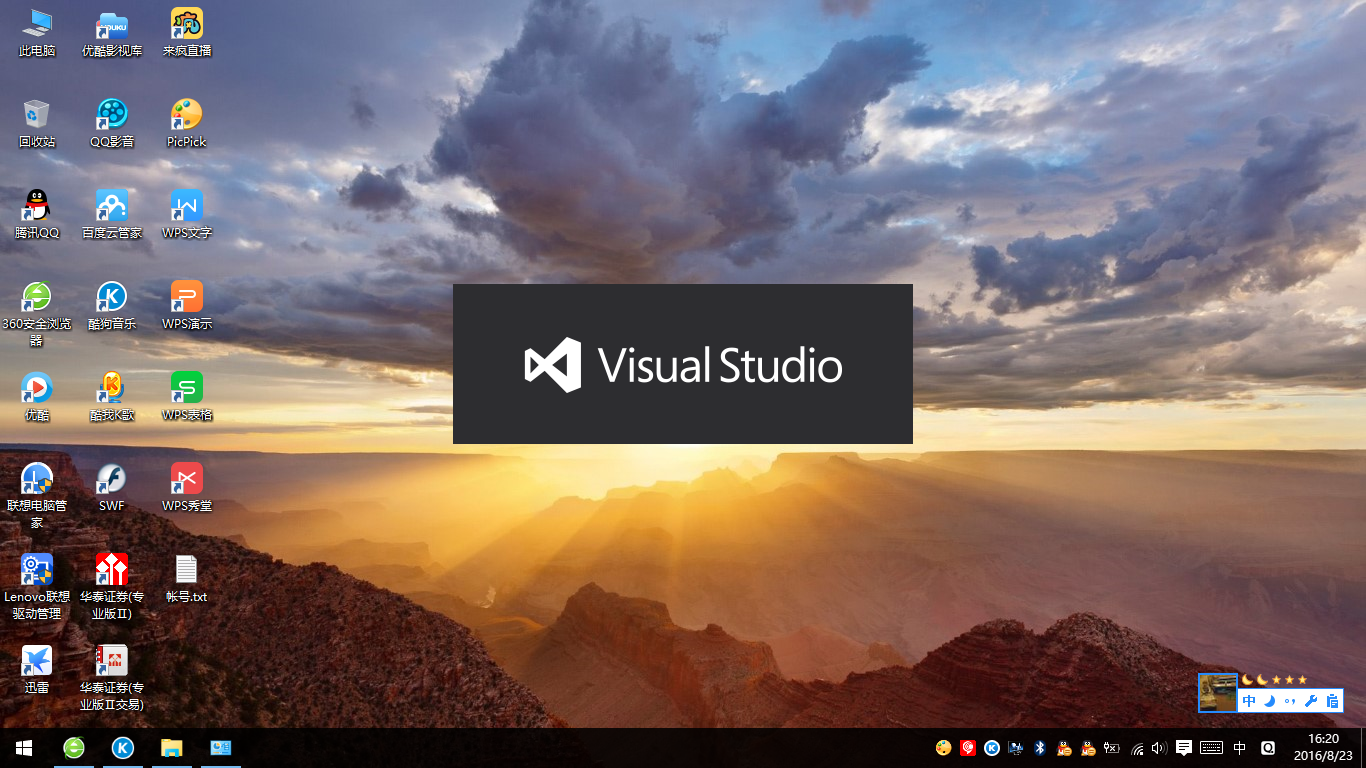
Task: Open the 优酷 desktop icon
Action: [37, 396]
